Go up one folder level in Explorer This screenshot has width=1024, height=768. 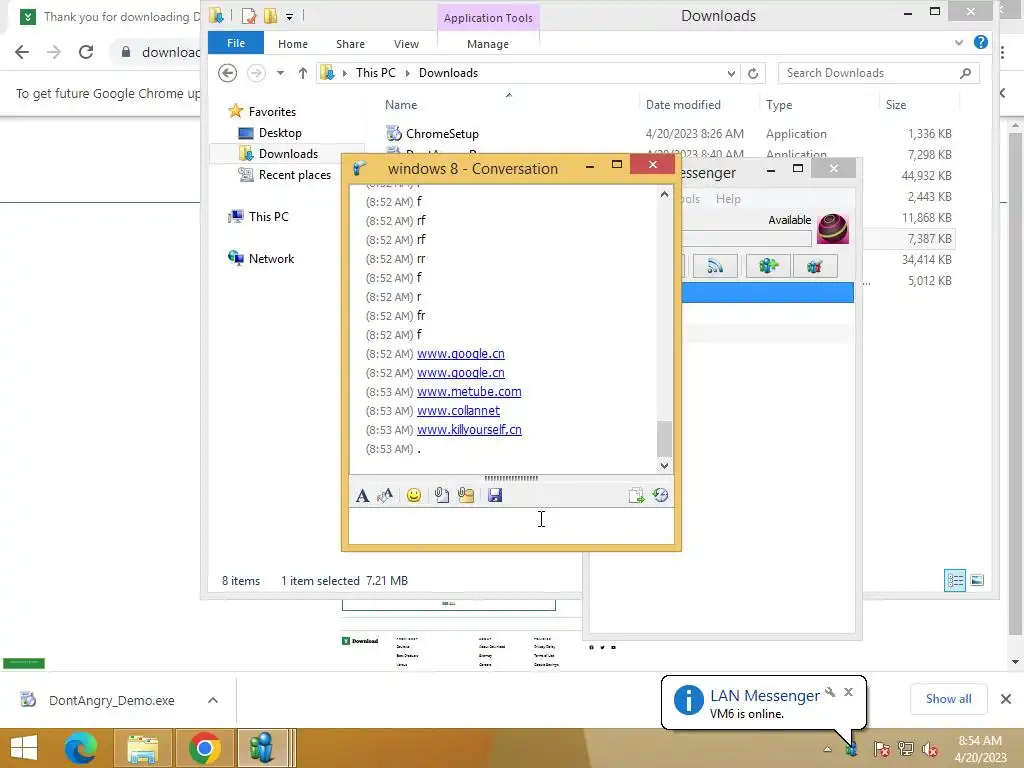pos(302,73)
